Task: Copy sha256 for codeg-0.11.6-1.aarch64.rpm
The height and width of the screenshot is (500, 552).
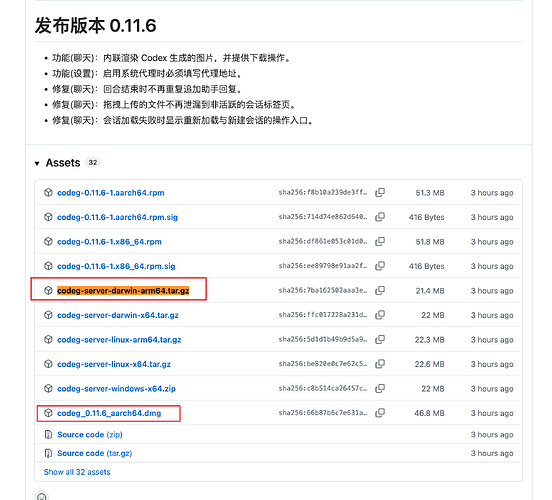Action: (380, 193)
